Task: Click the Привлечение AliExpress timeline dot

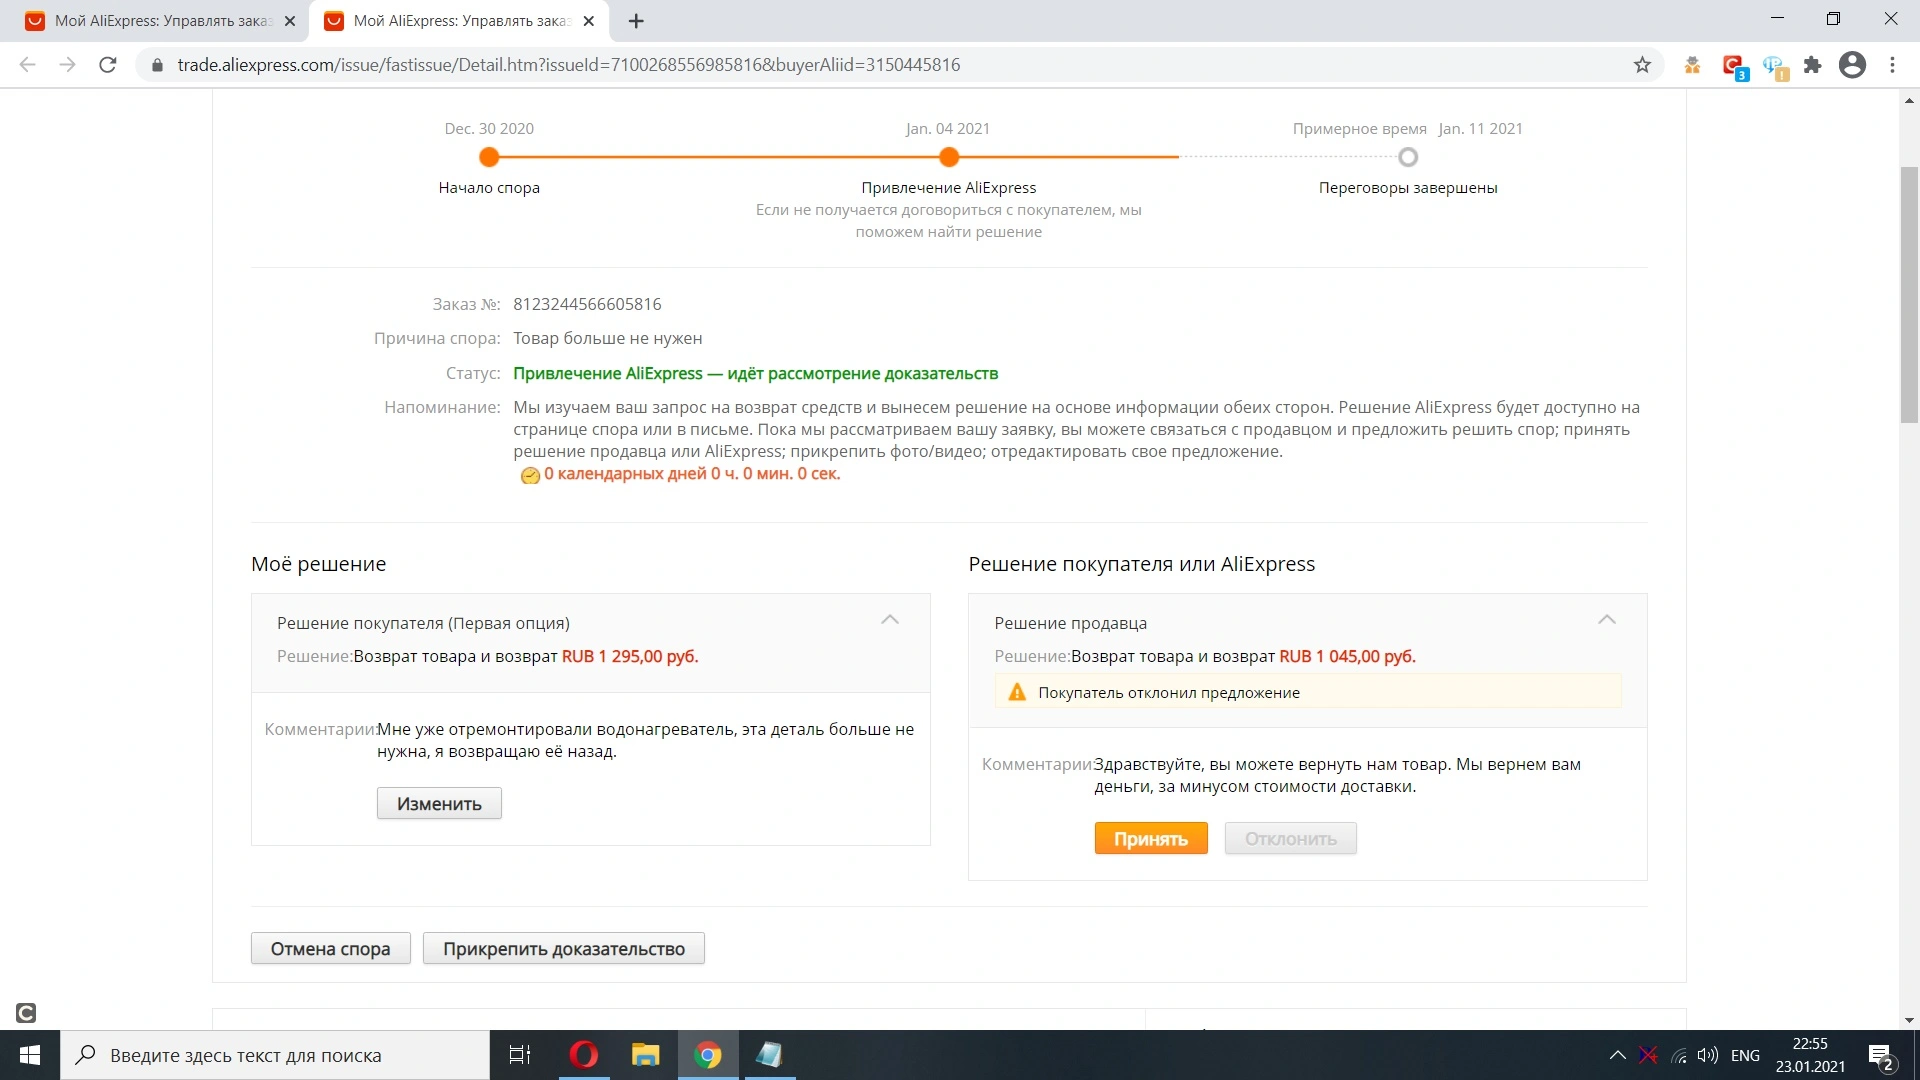Action: coord(949,157)
